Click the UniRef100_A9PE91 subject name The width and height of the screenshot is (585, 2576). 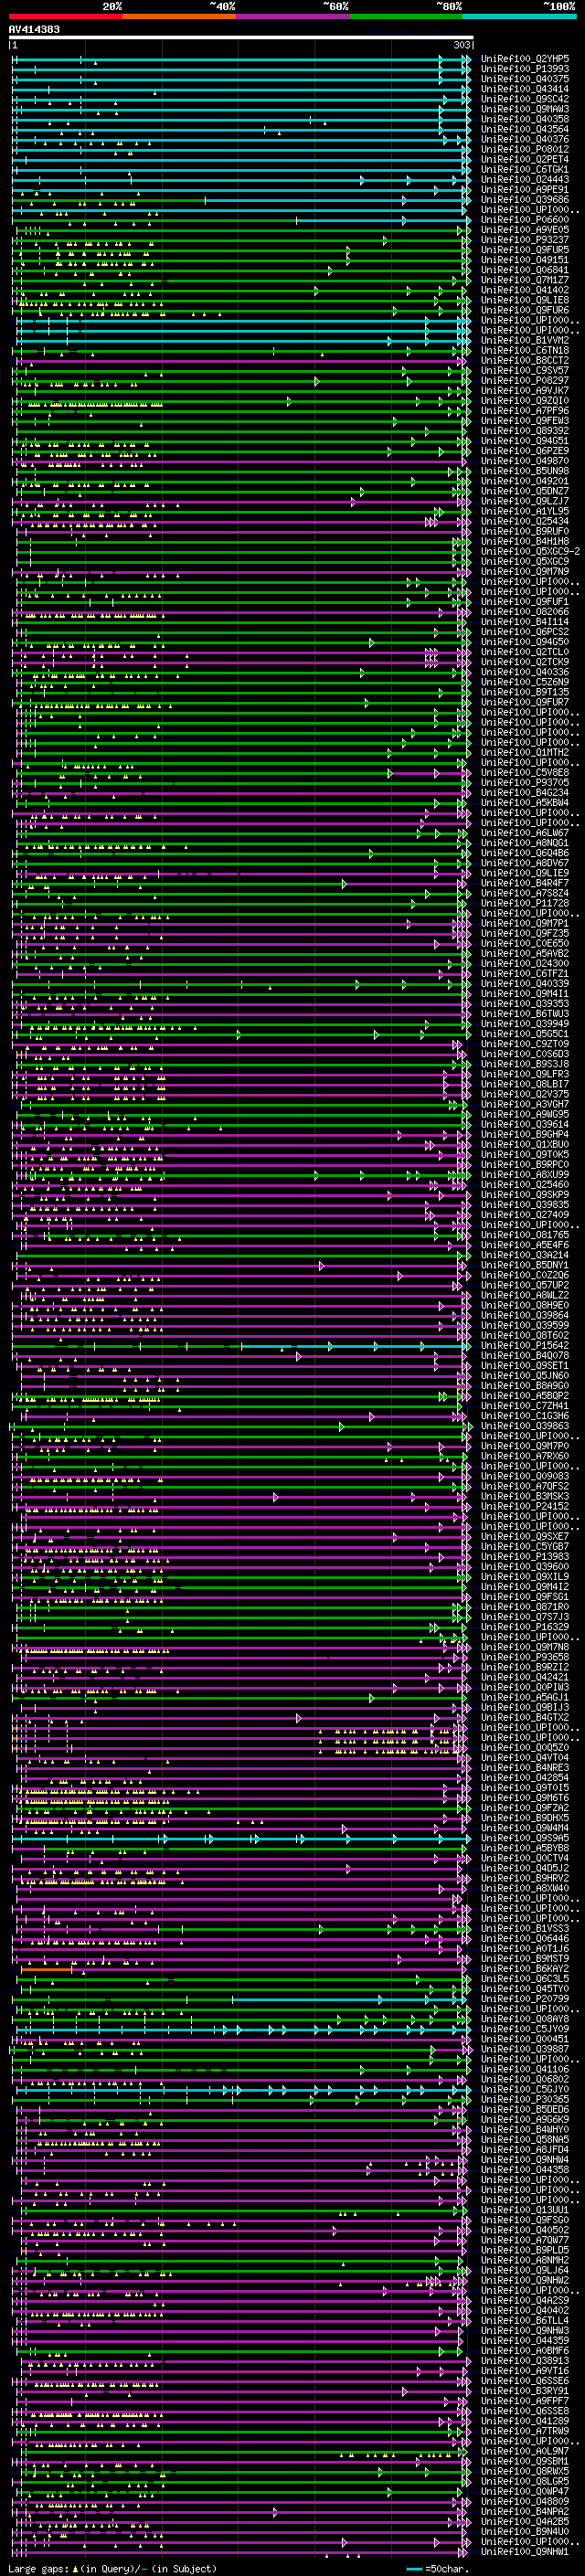coord(525,189)
